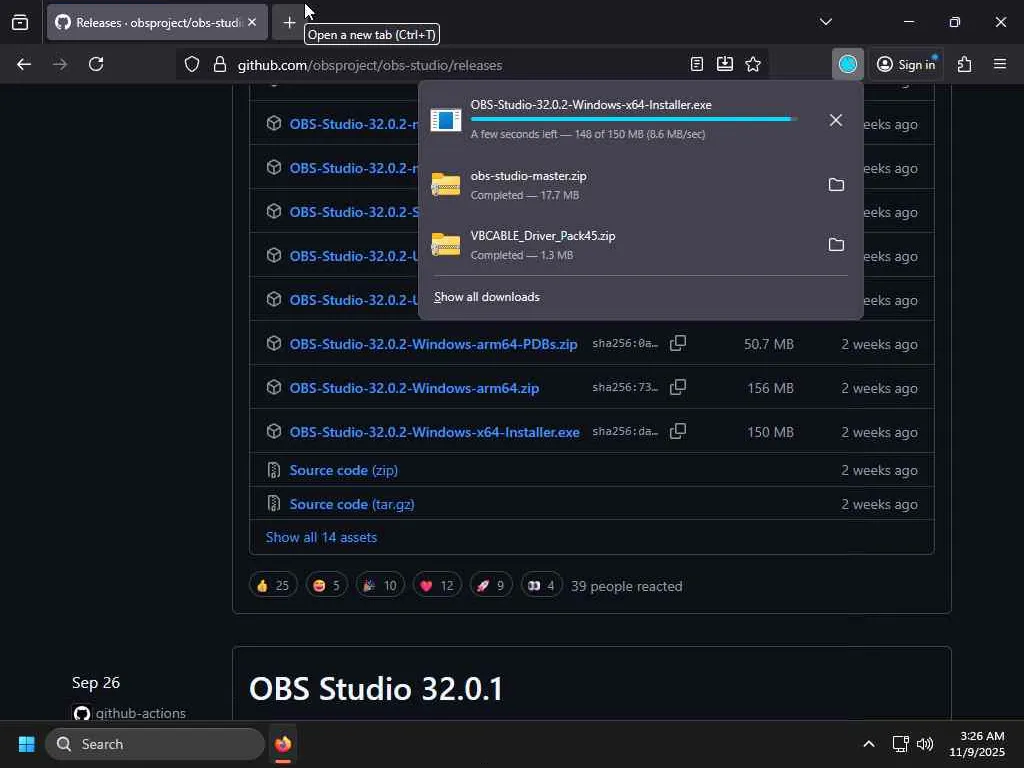Image resolution: width=1024 pixels, height=768 pixels.
Task: Toggle heart reaction with 12
Action: click(x=437, y=586)
